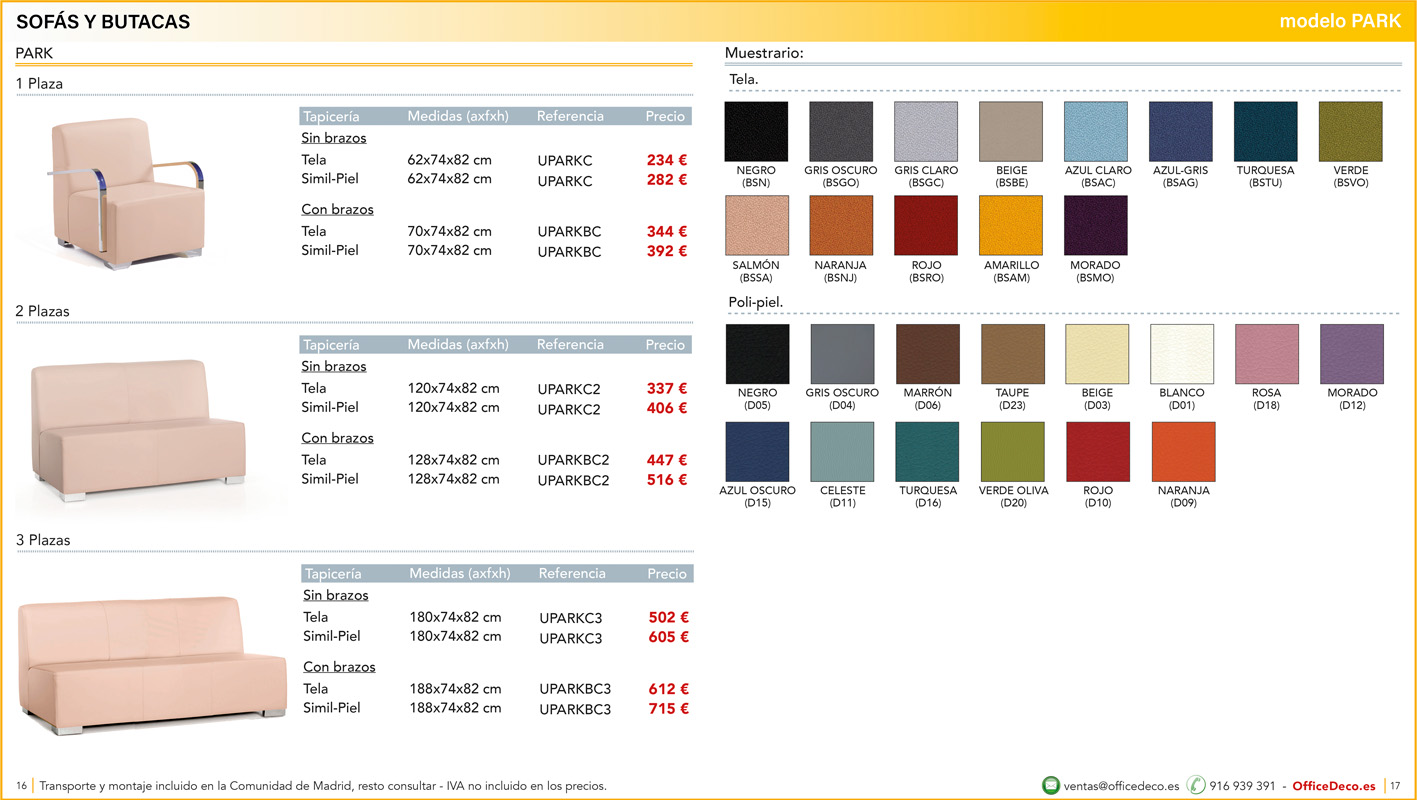The height and width of the screenshot is (800, 1417).
Task: Pick the AZUL-GRIS (BSAG) swatch
Action: click(x=1181, y=132)
